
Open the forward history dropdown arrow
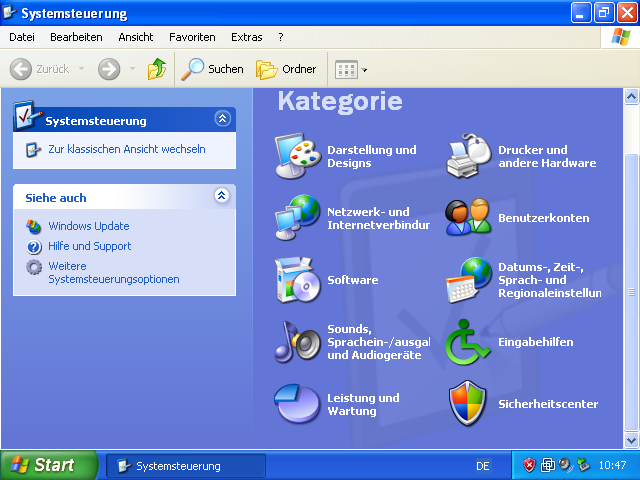(x=132, y=69)
